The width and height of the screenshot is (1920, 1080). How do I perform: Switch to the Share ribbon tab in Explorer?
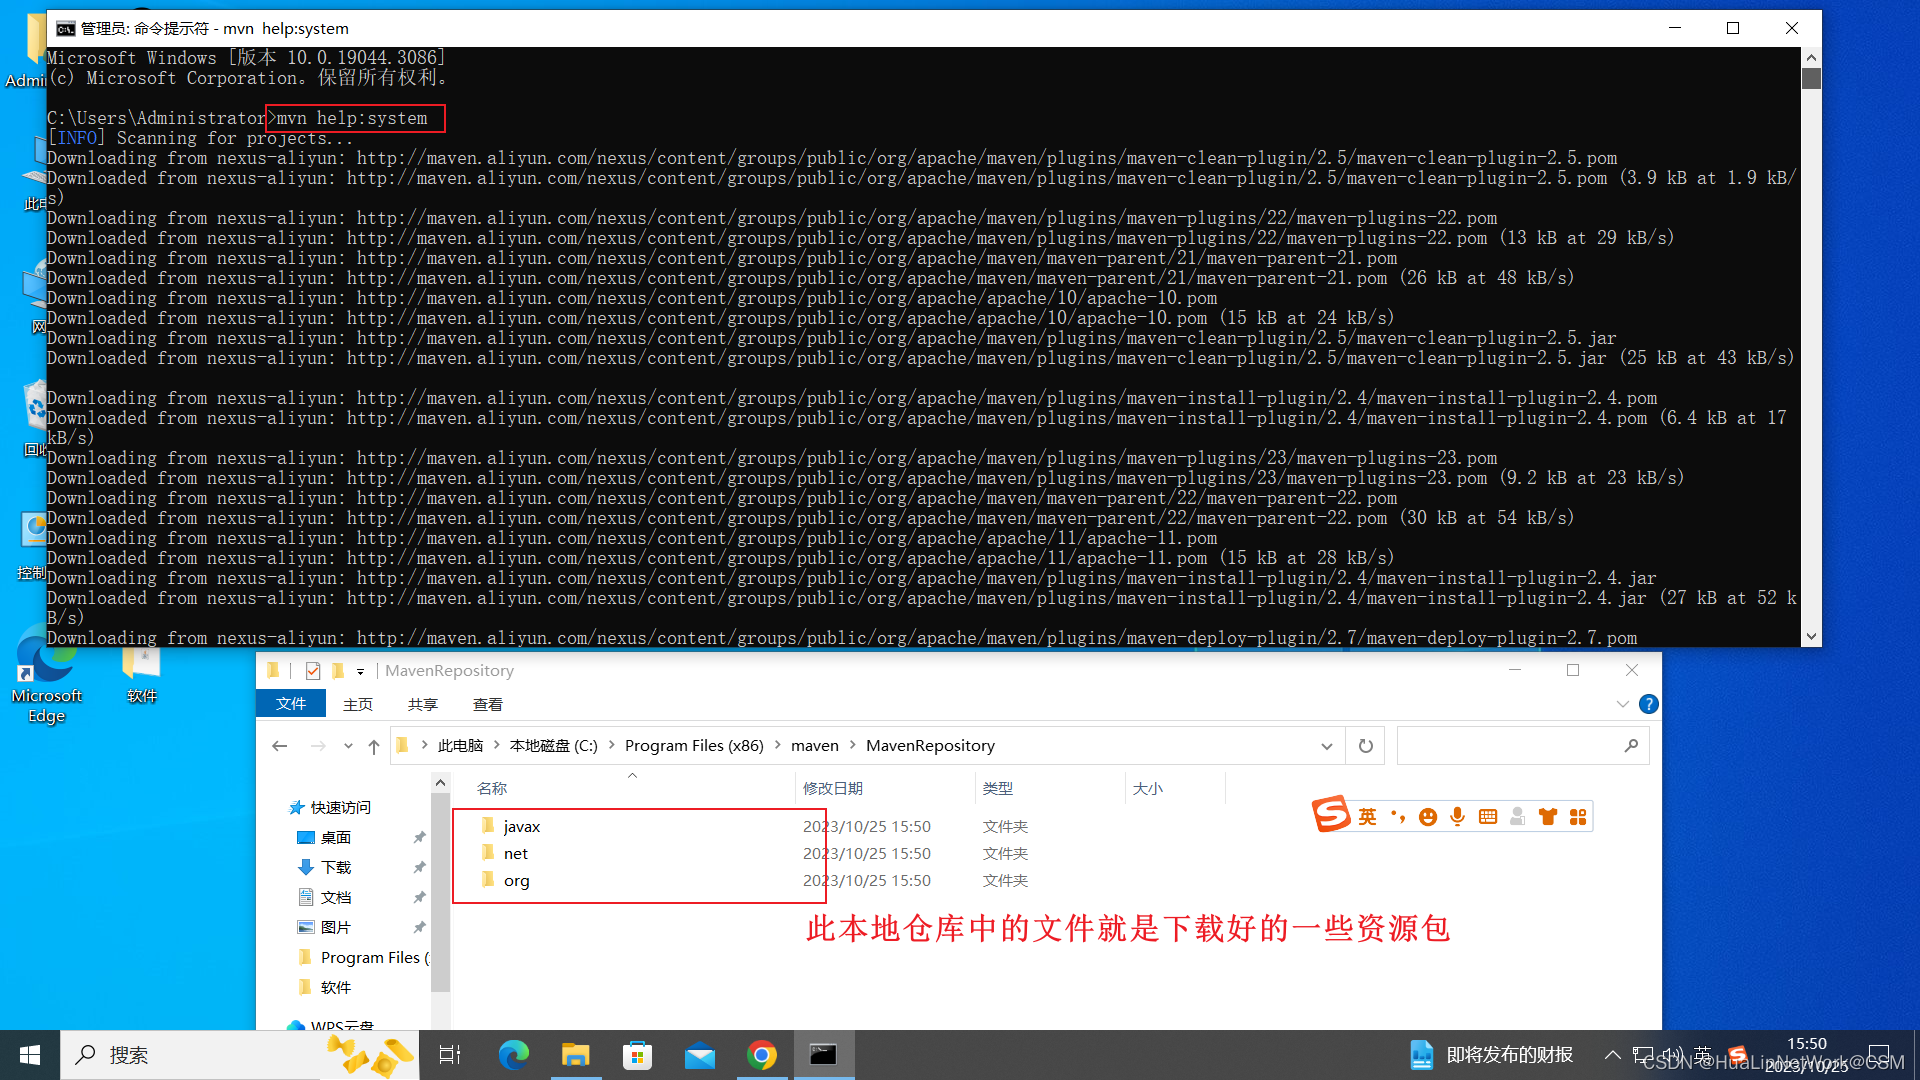(x=423, y=704)
